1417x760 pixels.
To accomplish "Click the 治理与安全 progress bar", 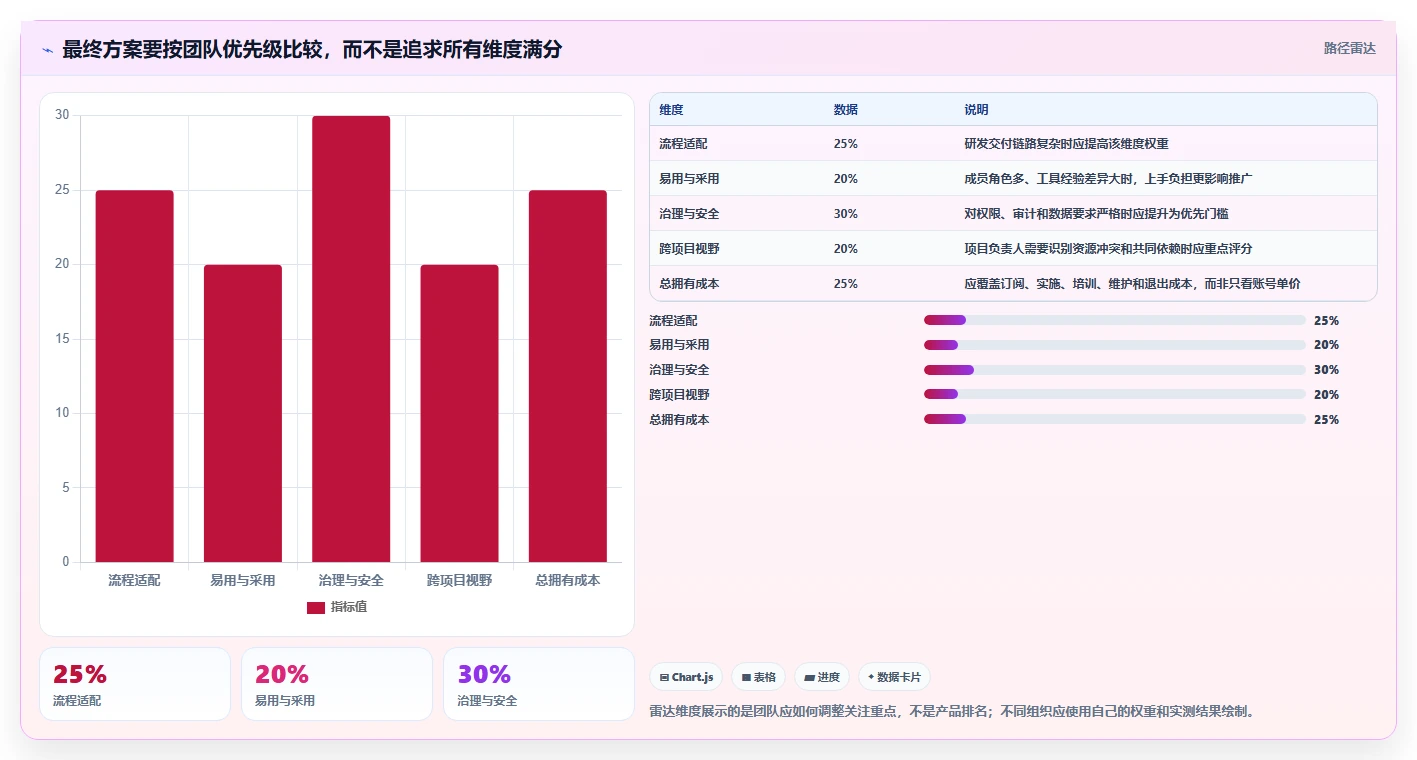I will (1115, 370).
